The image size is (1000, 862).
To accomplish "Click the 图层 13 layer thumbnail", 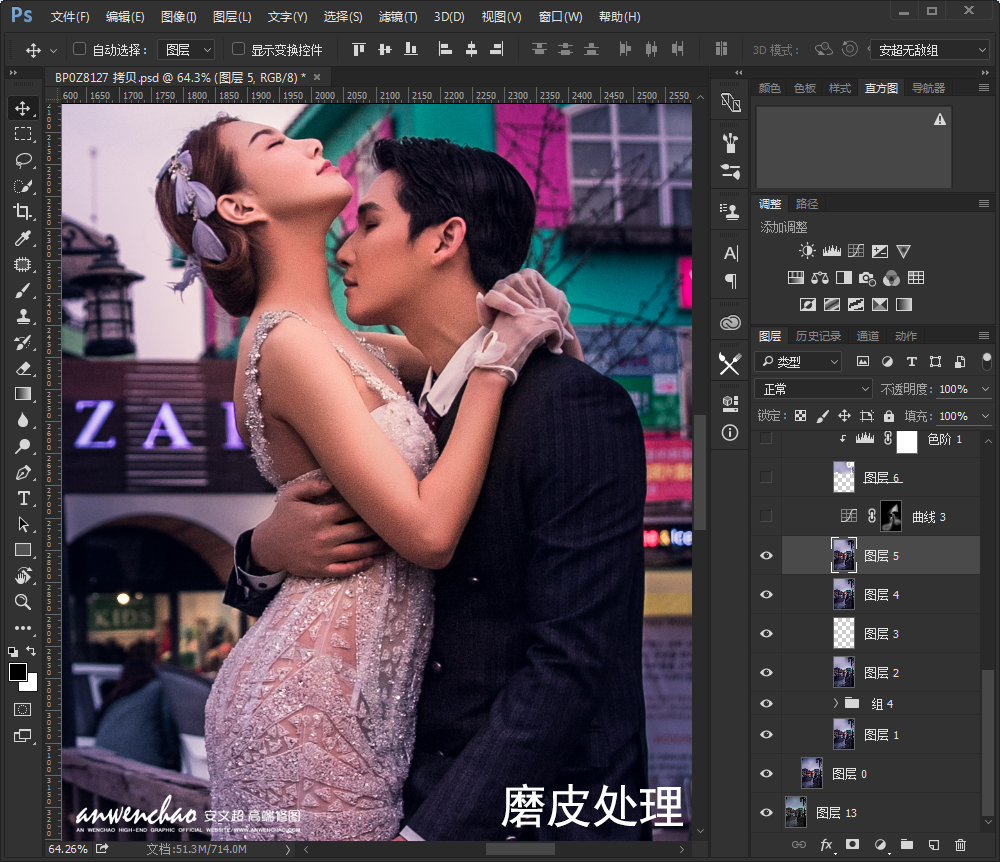I will click(795, 812).
